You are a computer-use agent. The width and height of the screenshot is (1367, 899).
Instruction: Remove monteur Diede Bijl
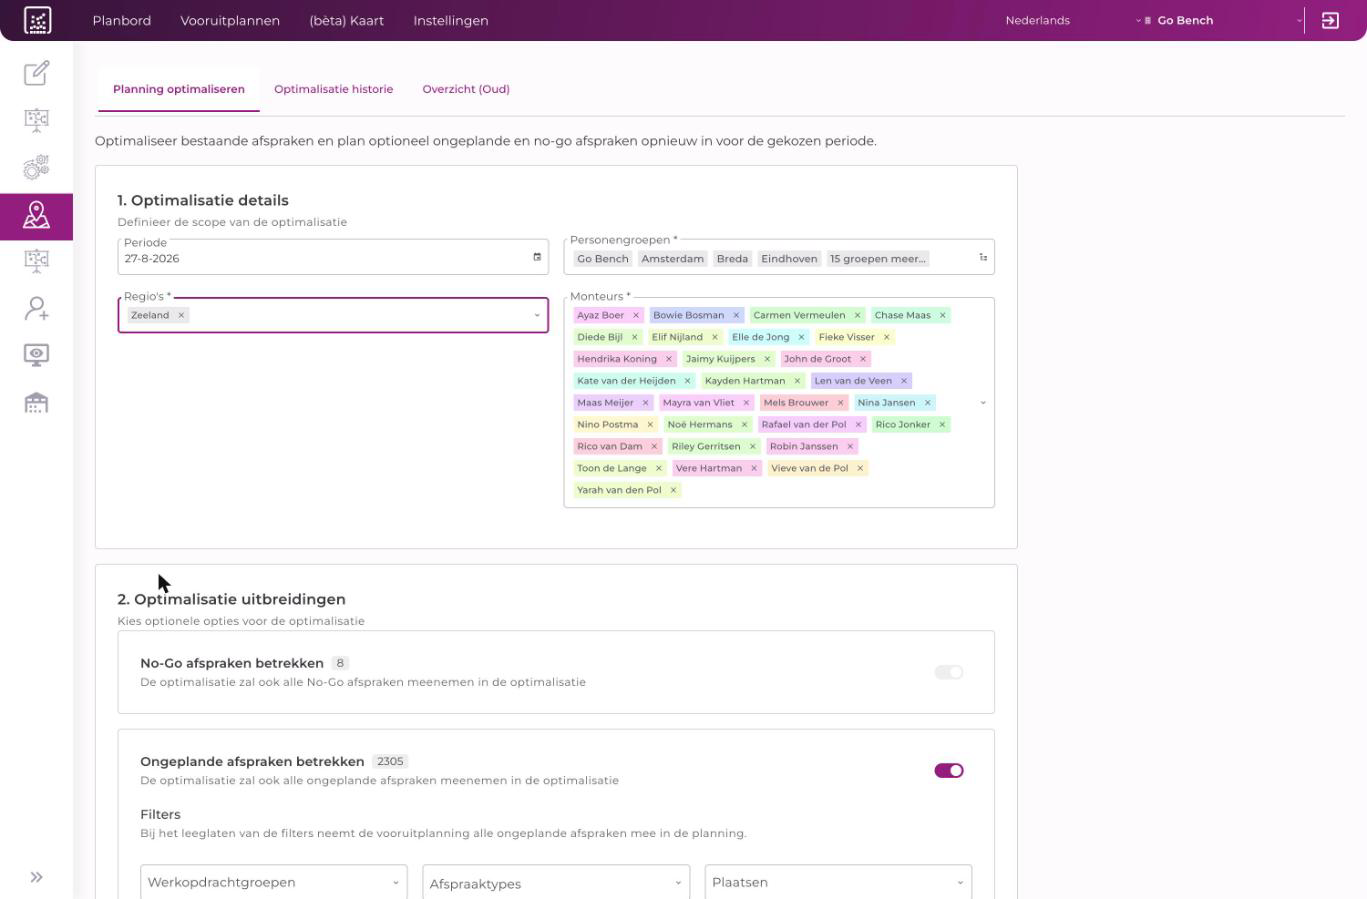[x=634, y=337]
